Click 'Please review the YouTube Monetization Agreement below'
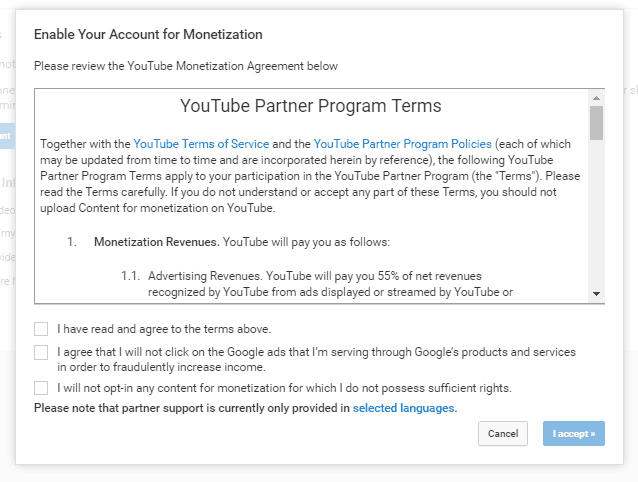The image size is (638, 482). point(186,66)
